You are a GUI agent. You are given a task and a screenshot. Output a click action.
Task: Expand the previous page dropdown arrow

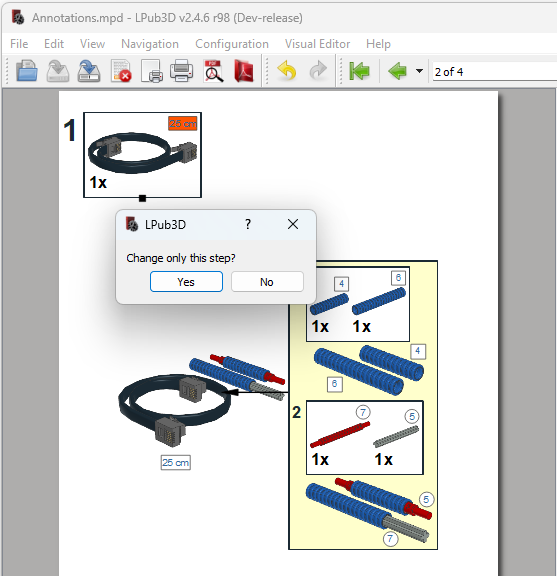419,71
